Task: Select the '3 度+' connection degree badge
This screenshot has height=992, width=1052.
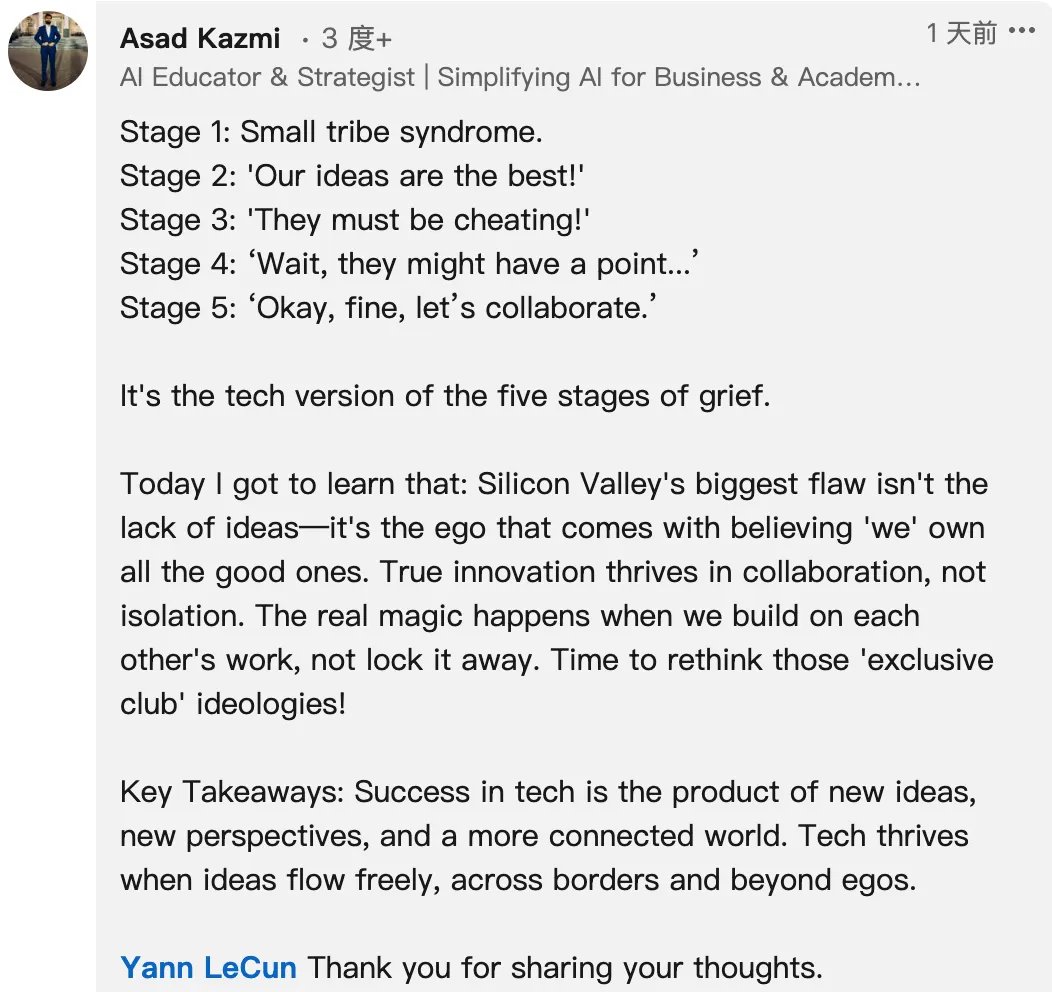Action: pyautogui.click(x=356, y=38)
